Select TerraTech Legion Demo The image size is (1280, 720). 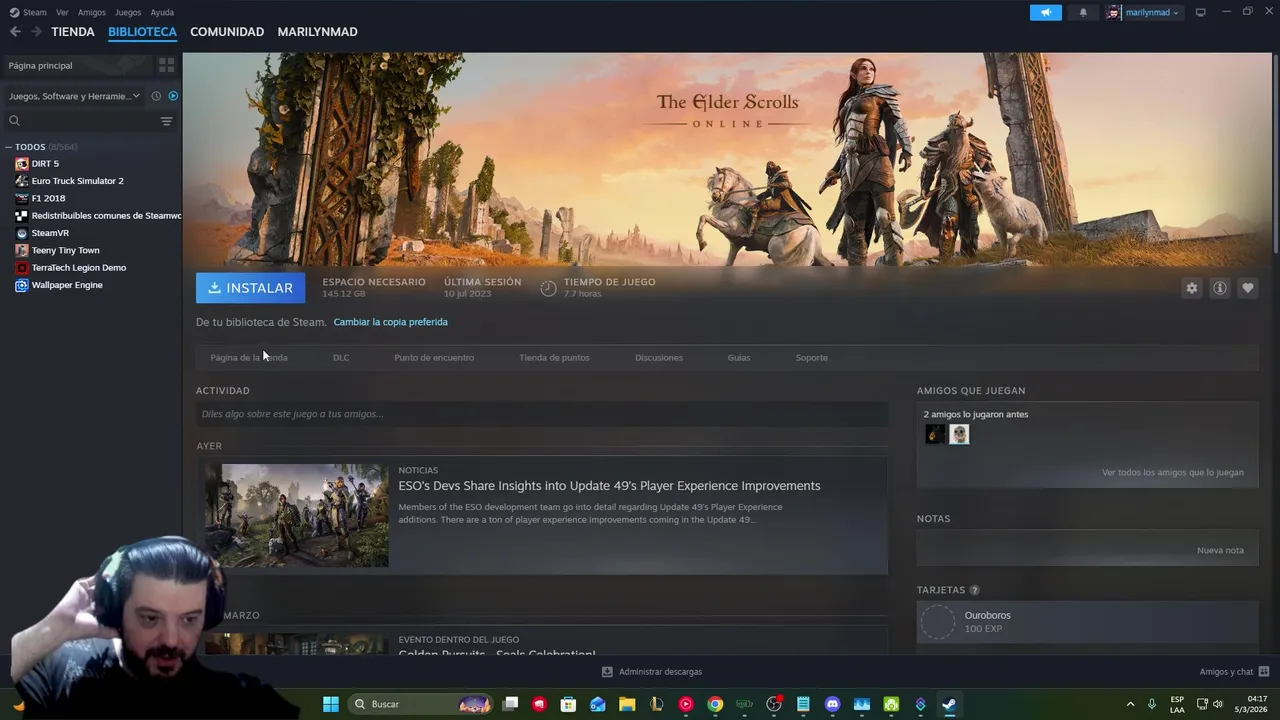(78, 268)
